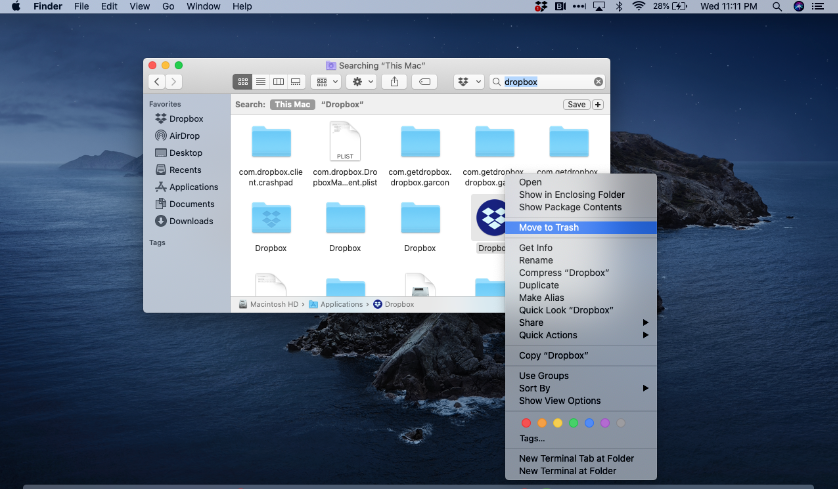Go back in Finder
This screenshot has height=489, width=838.
[x=157, y=82]
